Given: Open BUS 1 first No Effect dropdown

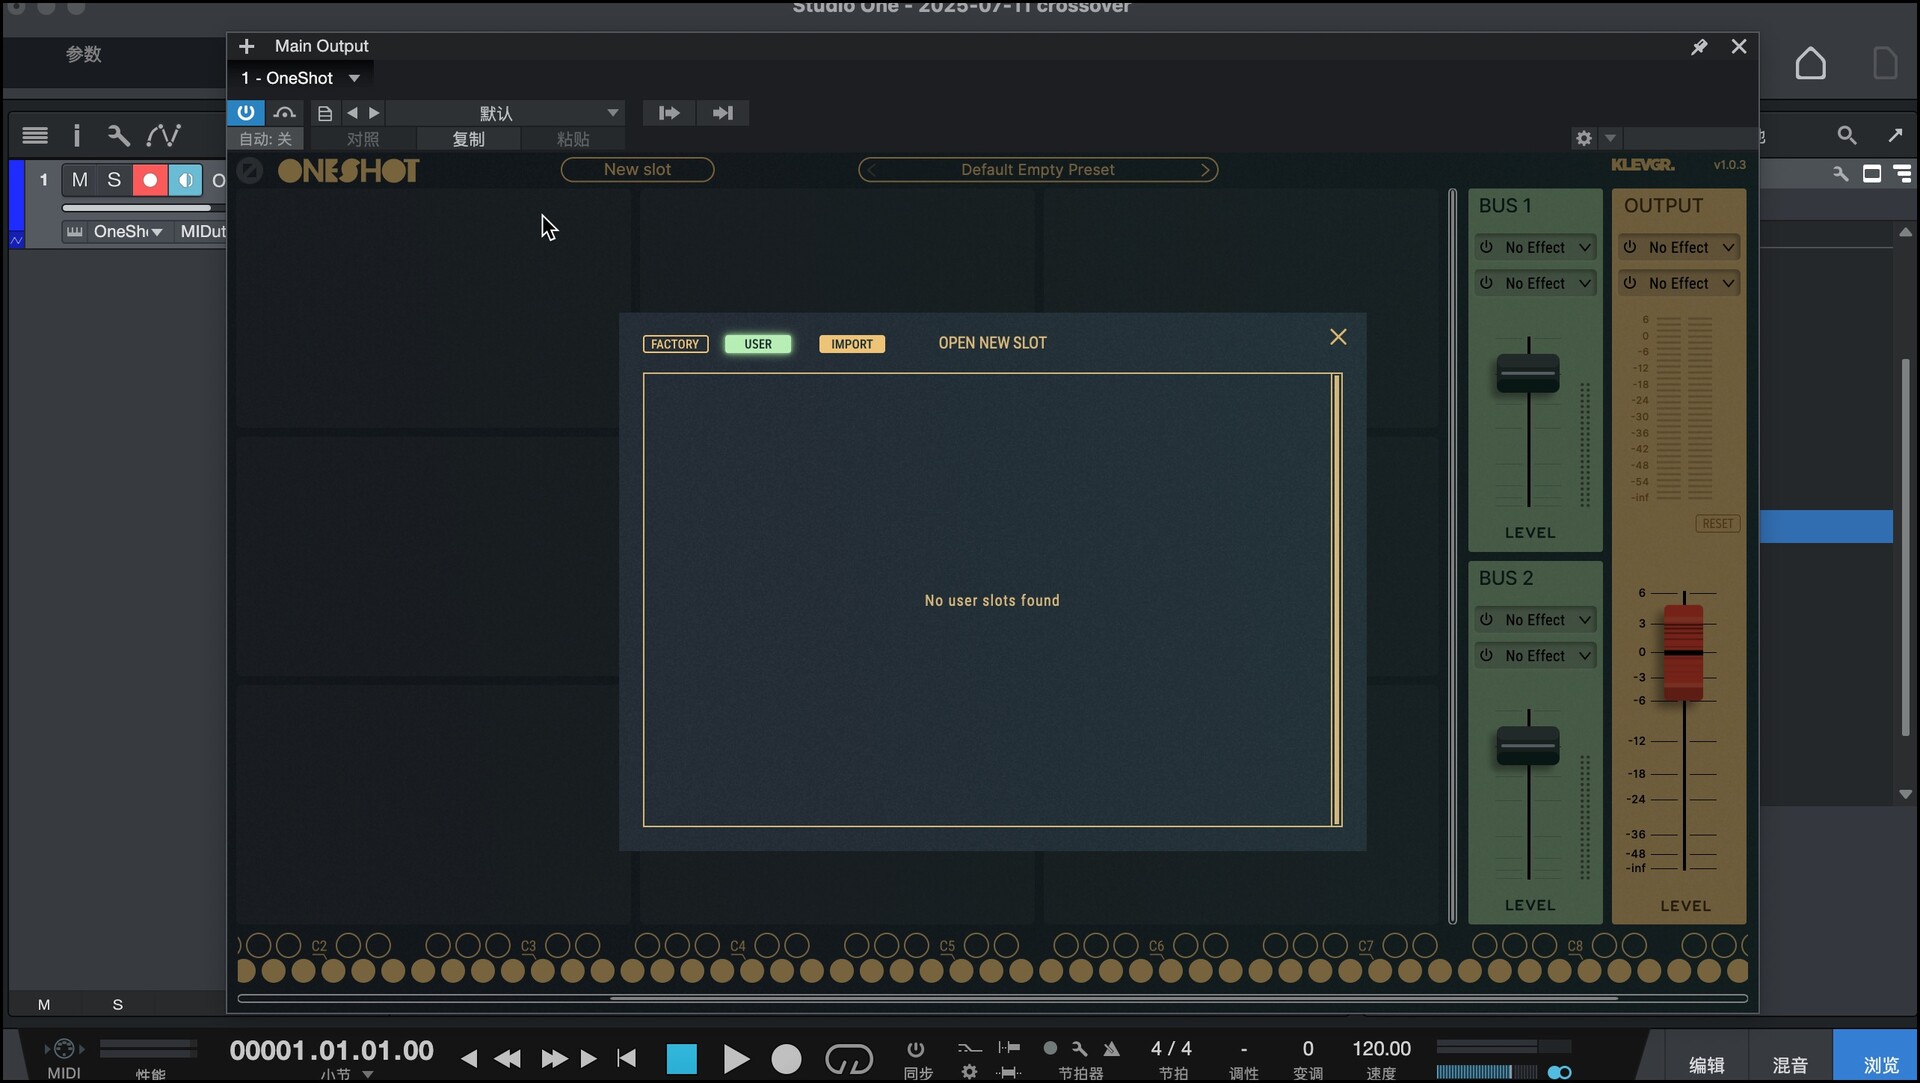Looking at the screenshot, I should pyautogui.click(x=1547, y=247).
